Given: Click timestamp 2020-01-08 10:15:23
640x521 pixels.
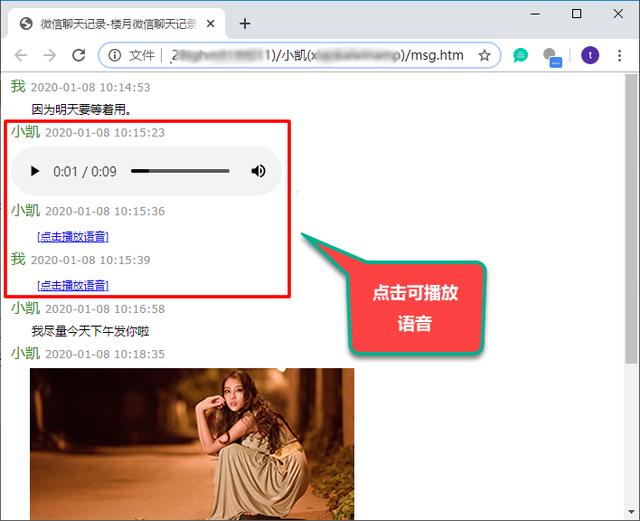Looking at the screenshot, I should [x=105, y=133].
